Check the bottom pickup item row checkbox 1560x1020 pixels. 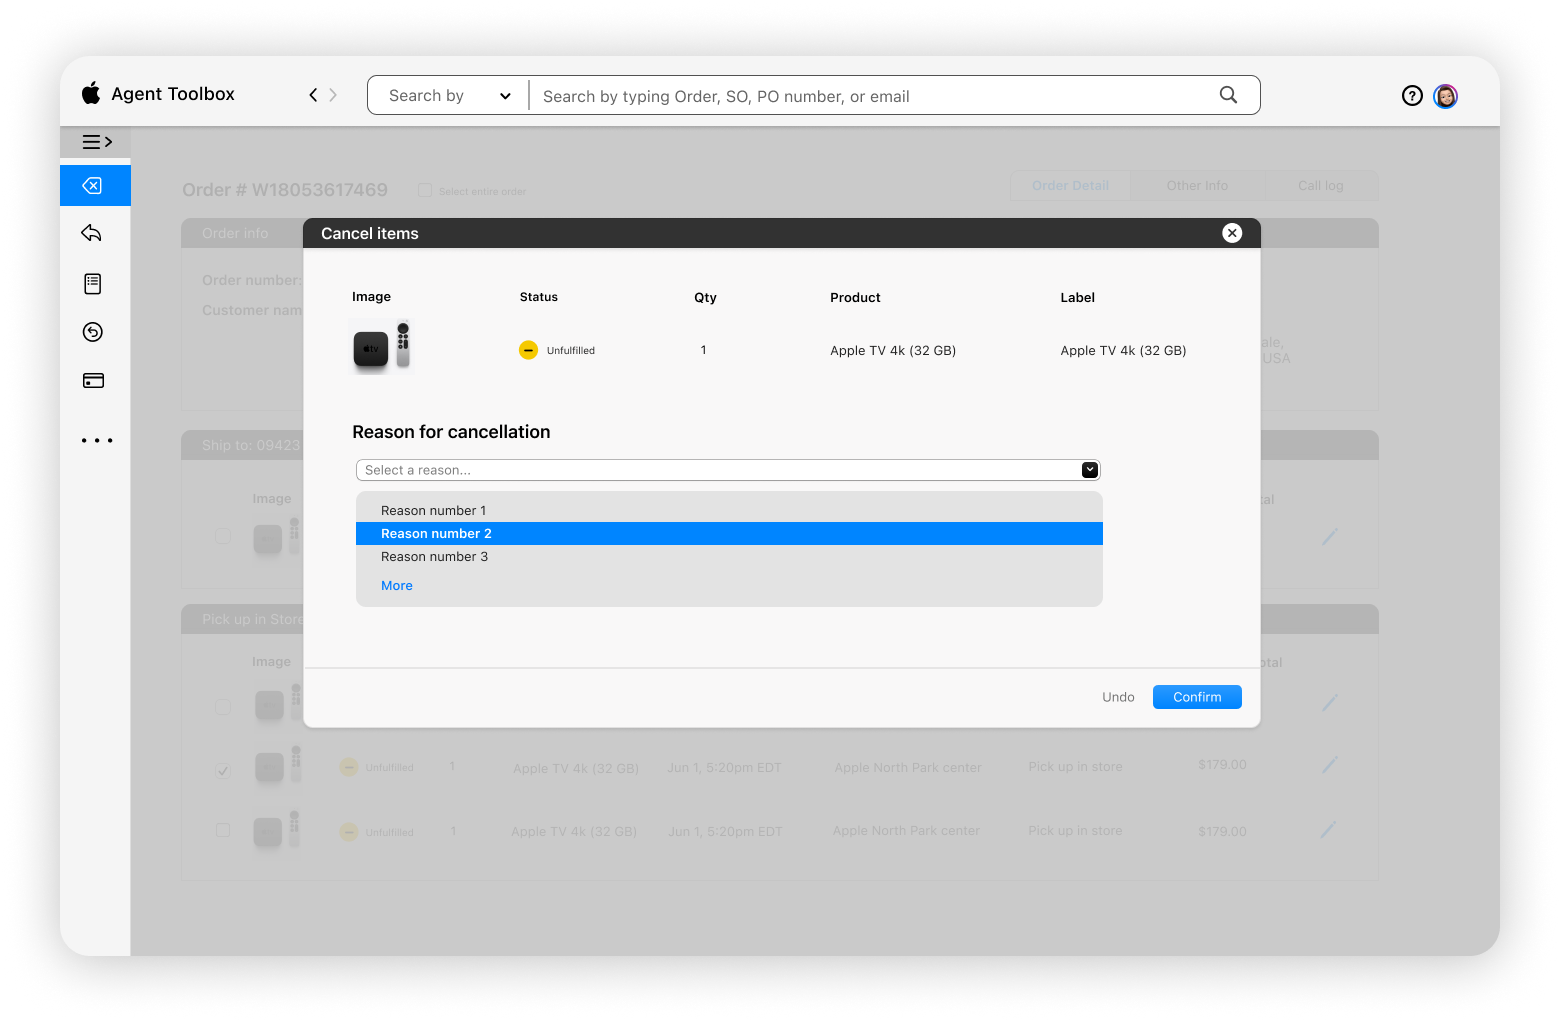click(x=222, y=830)
